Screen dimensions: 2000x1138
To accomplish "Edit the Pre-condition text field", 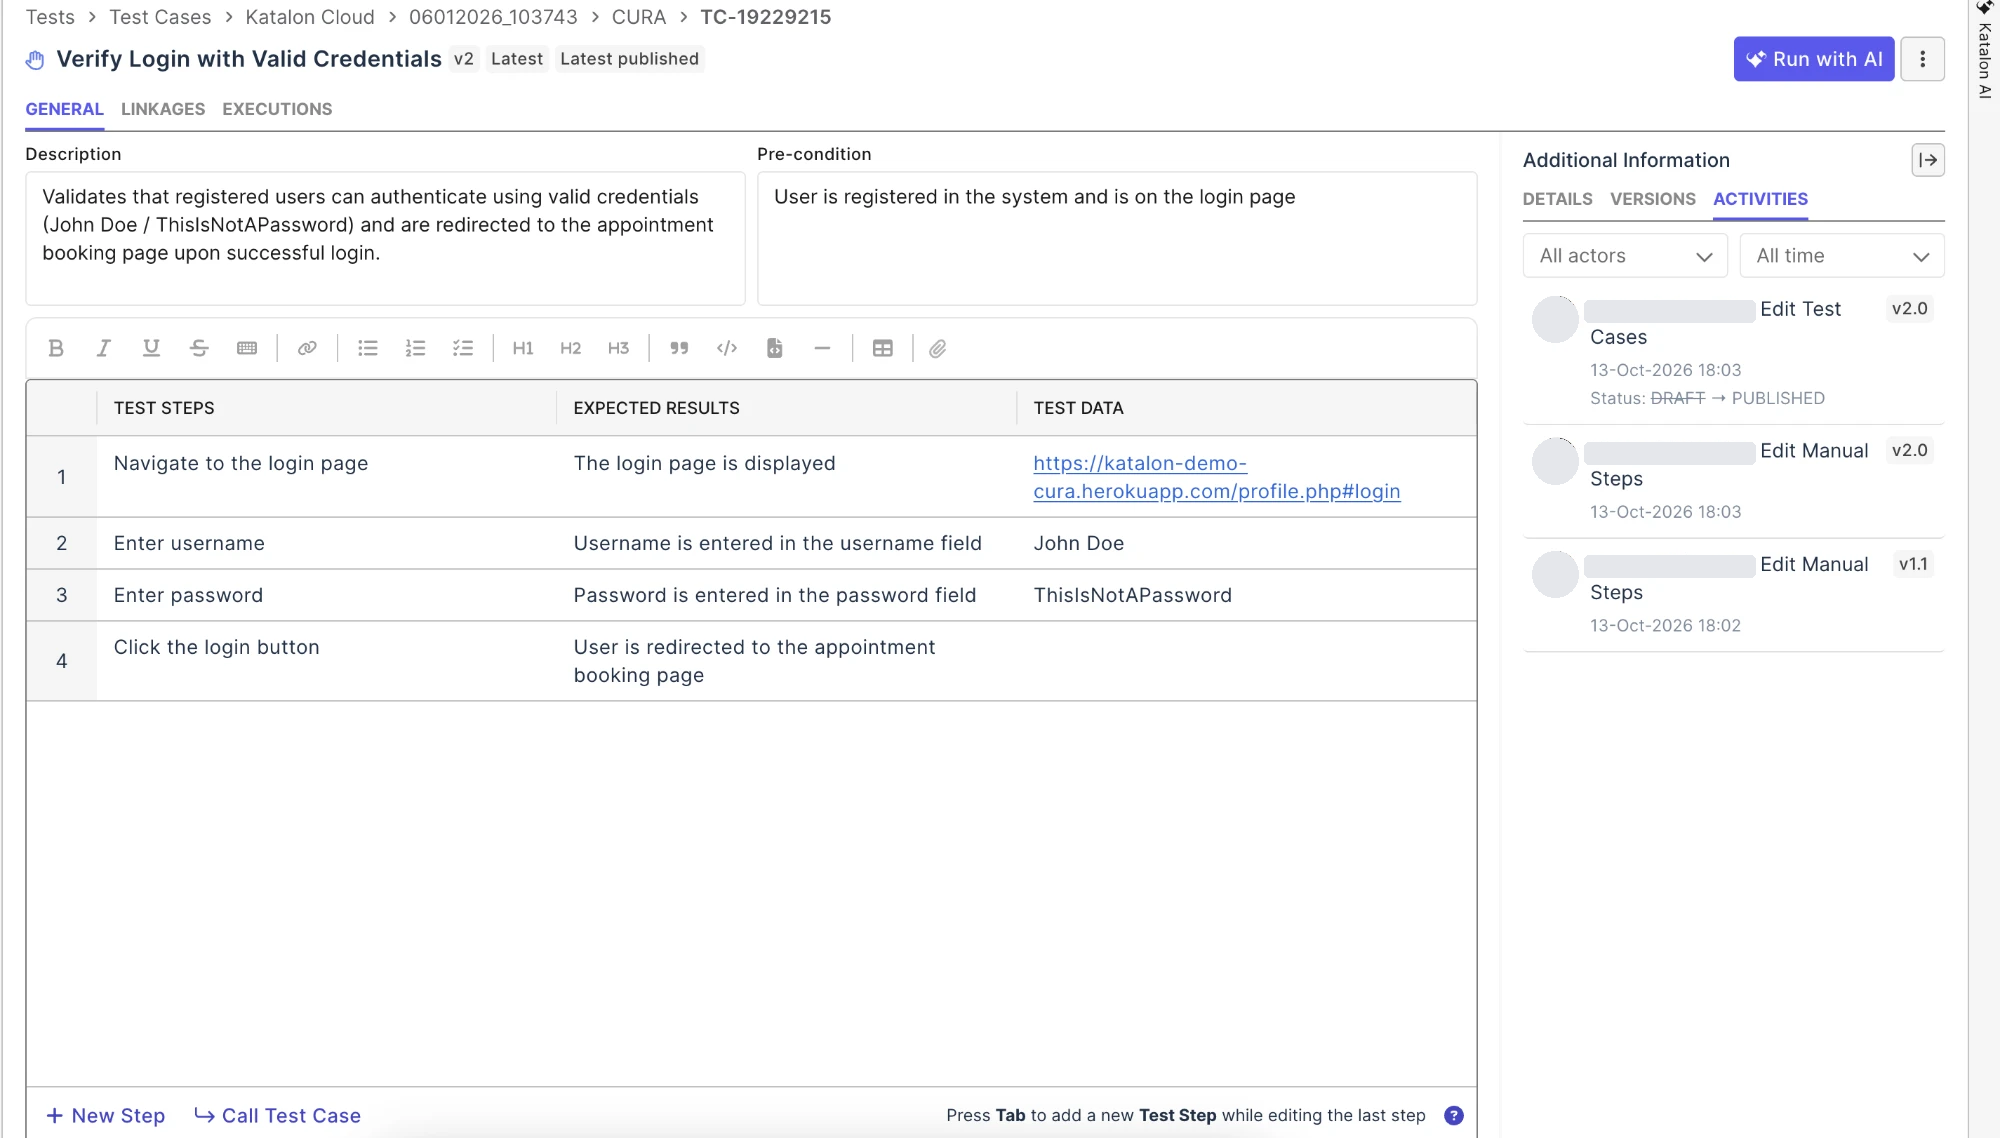I will [x=1117, y=238].
